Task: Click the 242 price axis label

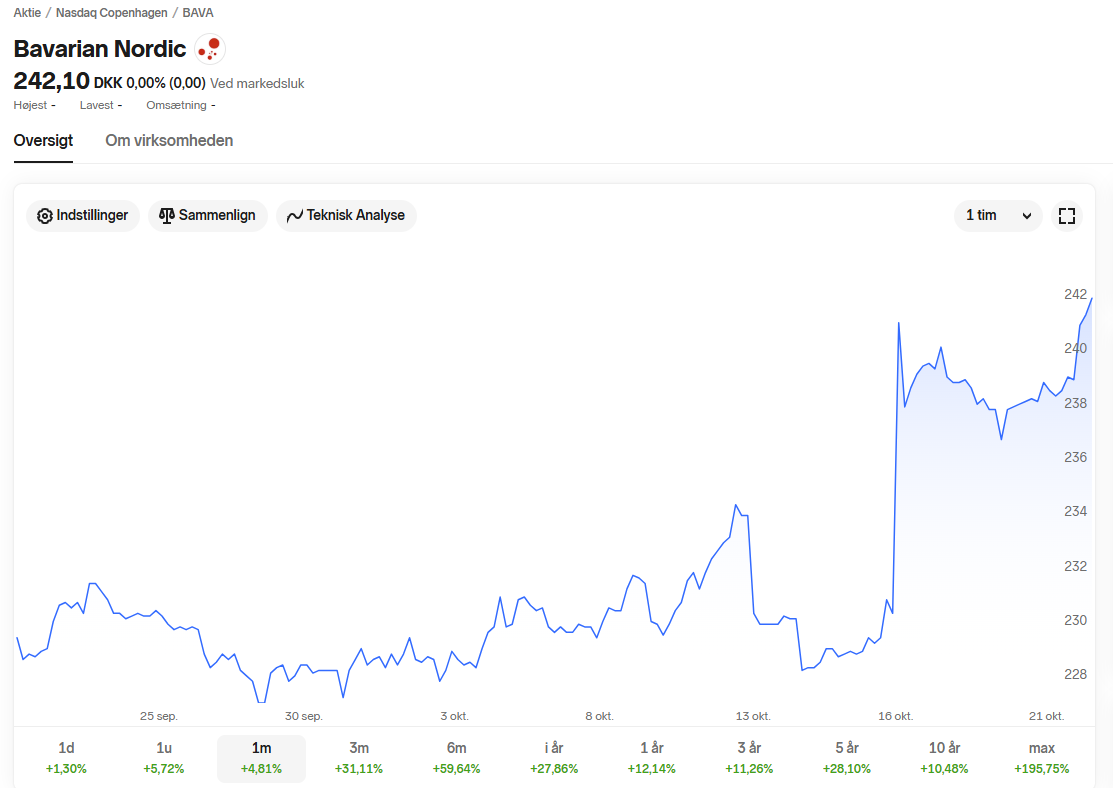Action: click(x=1075, y=294)
